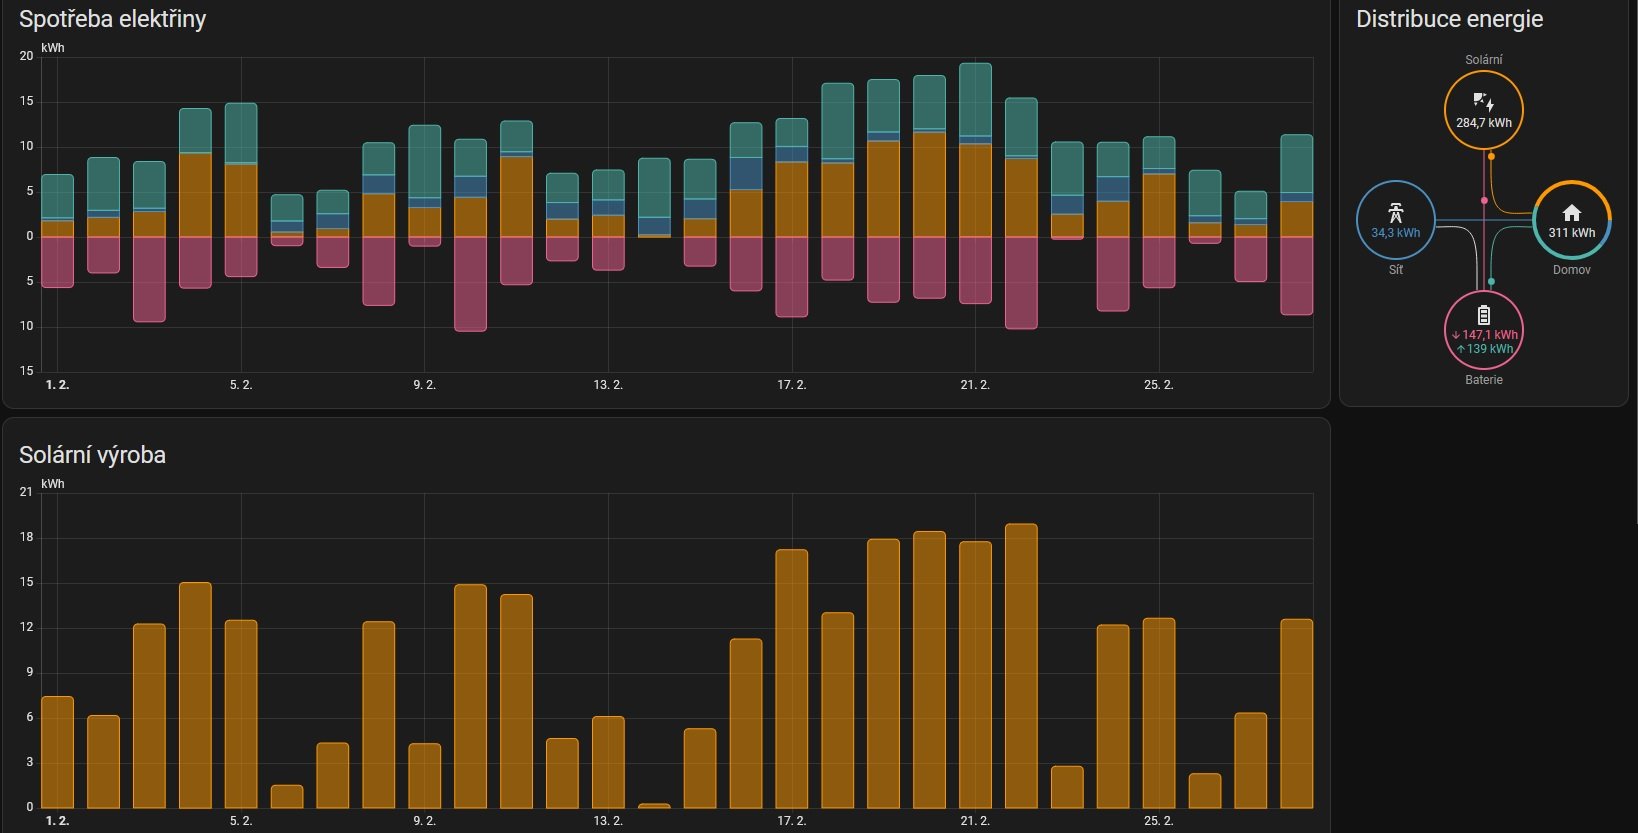Click the home icon in the Domov circle
Screen dimensions: 1638x833
[x=1571, y=212]
